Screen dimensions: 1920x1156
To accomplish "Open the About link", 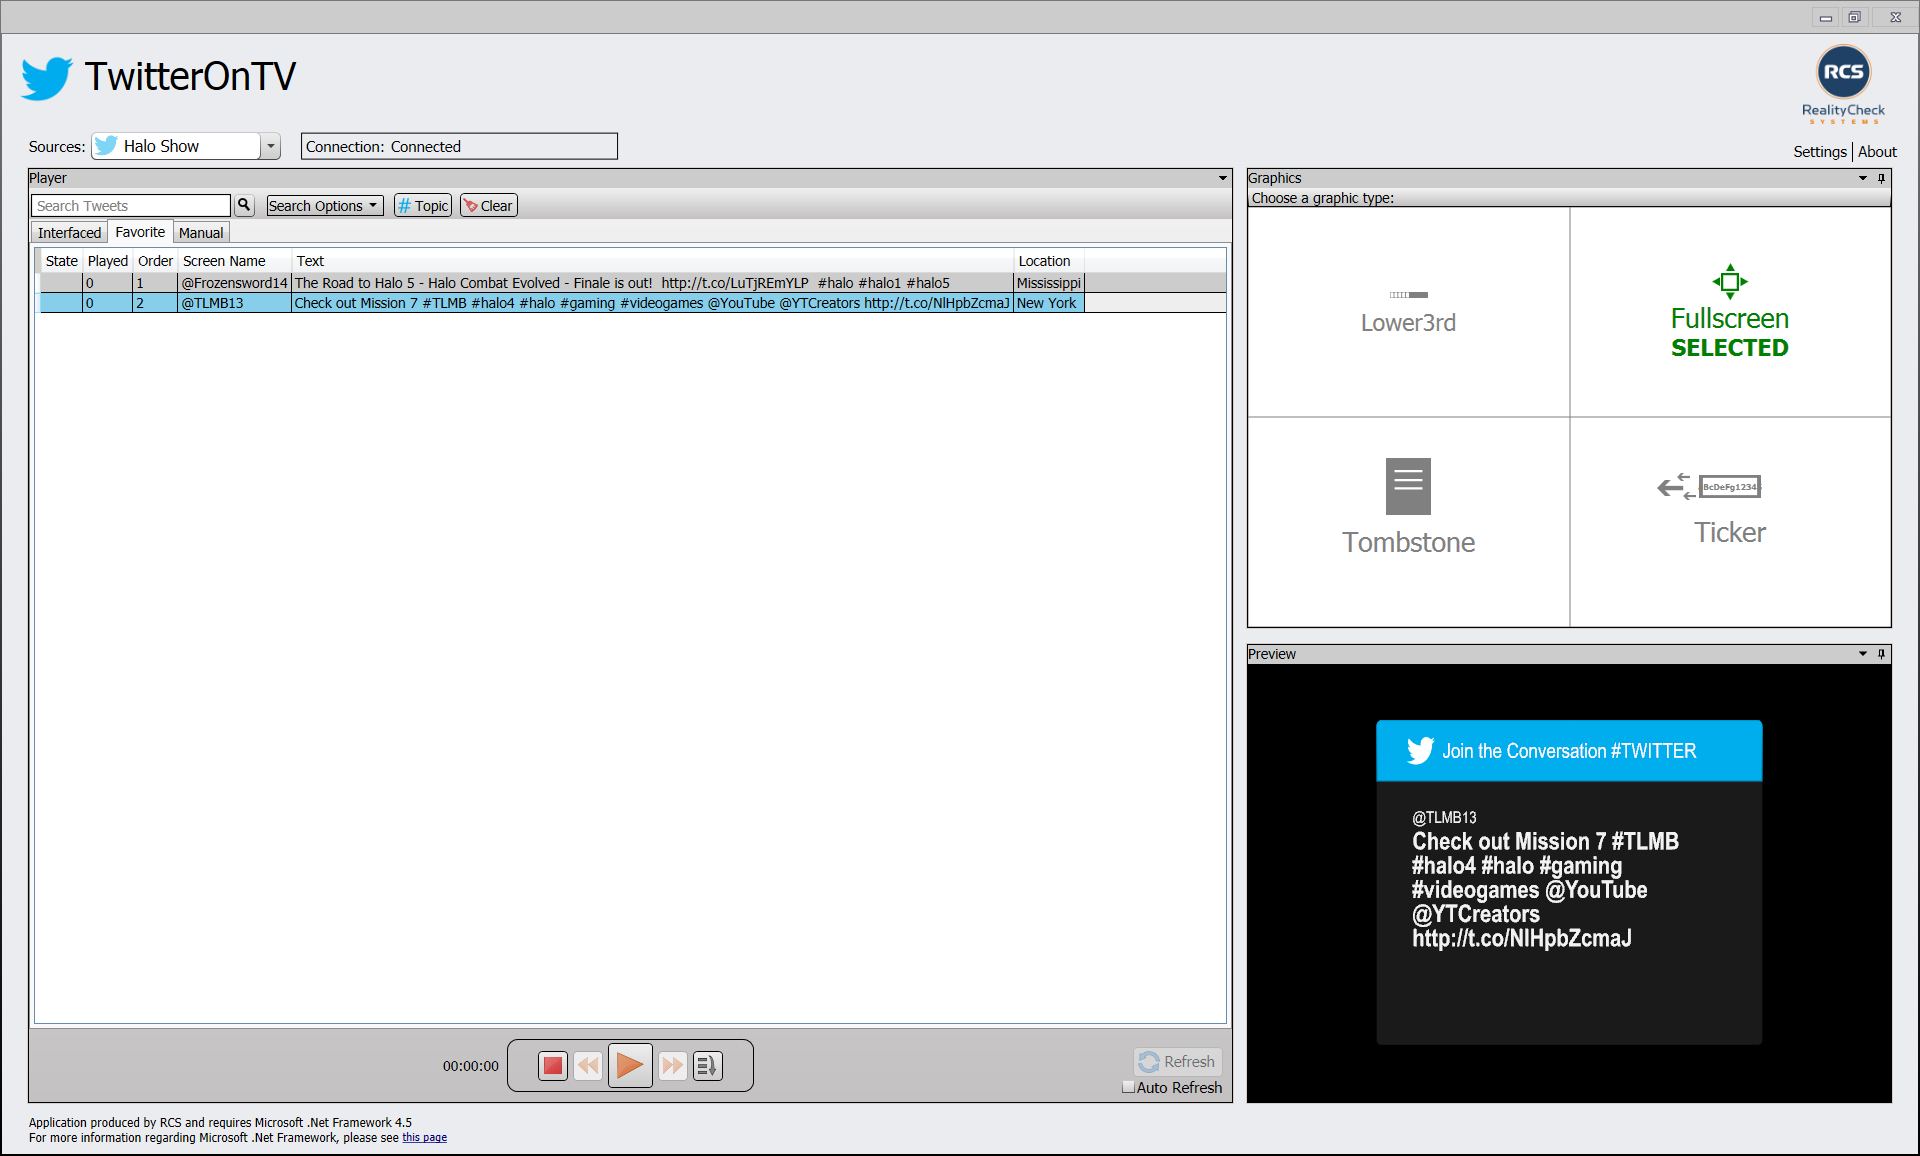I will [x=1877, y=151].
